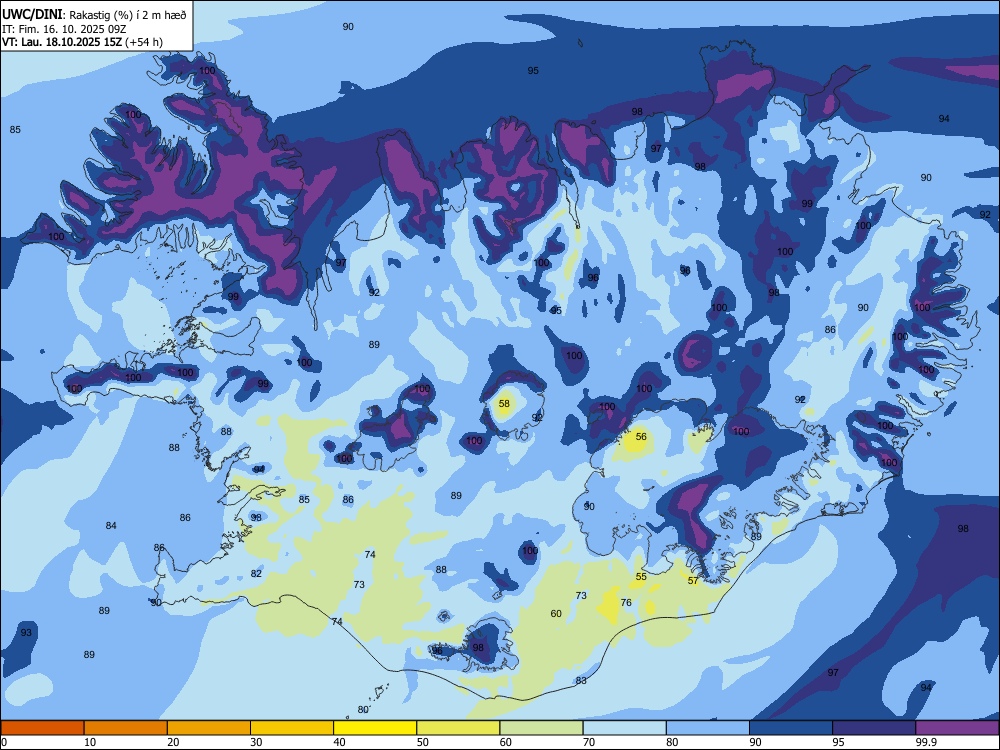Select the 80 value near the southern islands
This screenshot has width=1000, height=750.
pyautogui.click(x=363, y=709)
